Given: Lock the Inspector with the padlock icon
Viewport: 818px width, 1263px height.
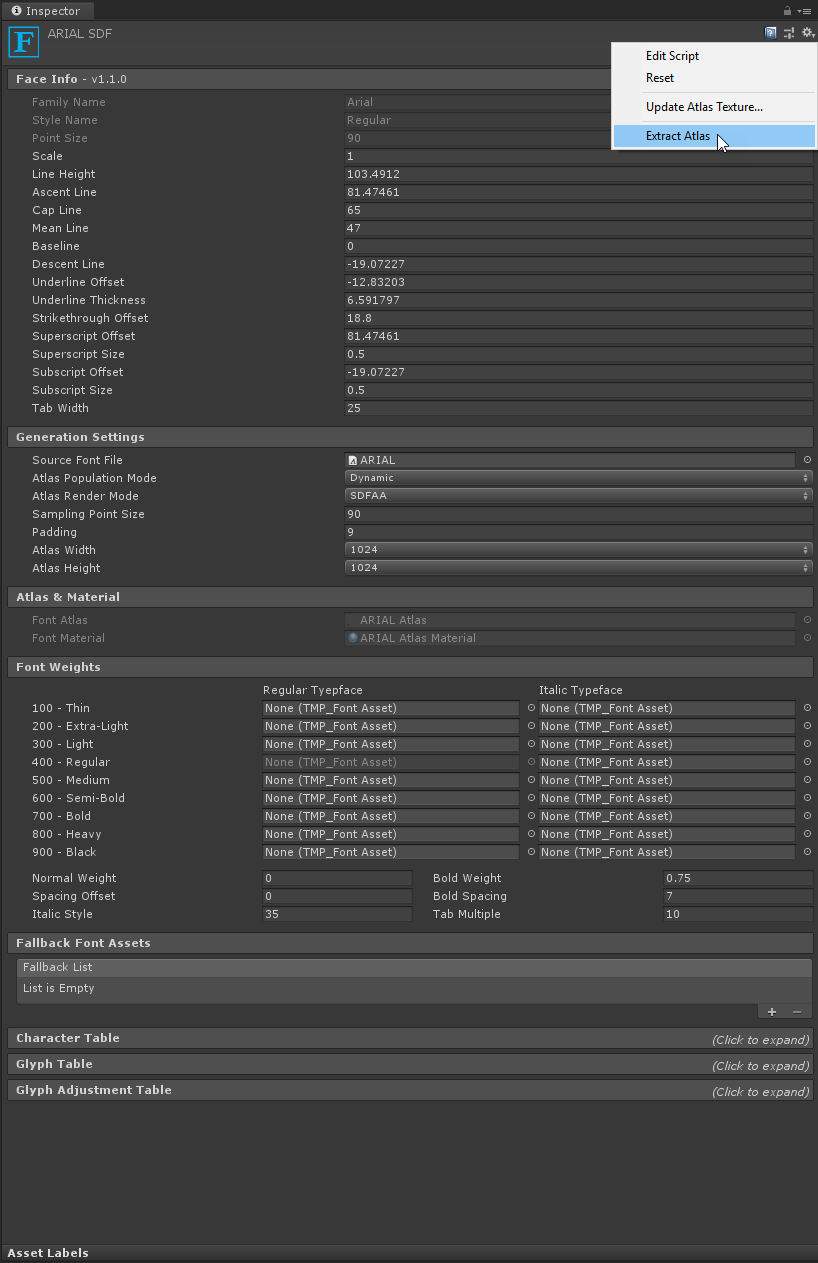Looking at the screenshot, I should (x=787, y=10).
